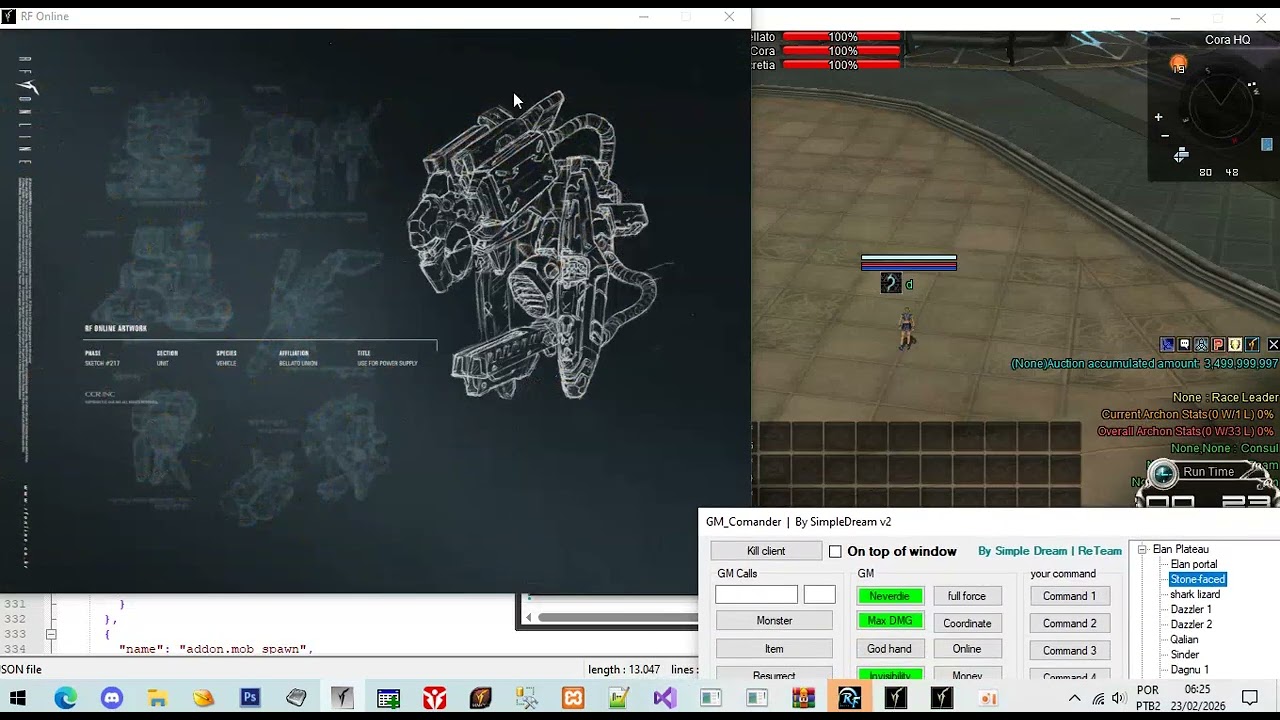Viewport: 1280px width, 720px height.
Task: Open Discord from taskbar
Action: [111, 698]
